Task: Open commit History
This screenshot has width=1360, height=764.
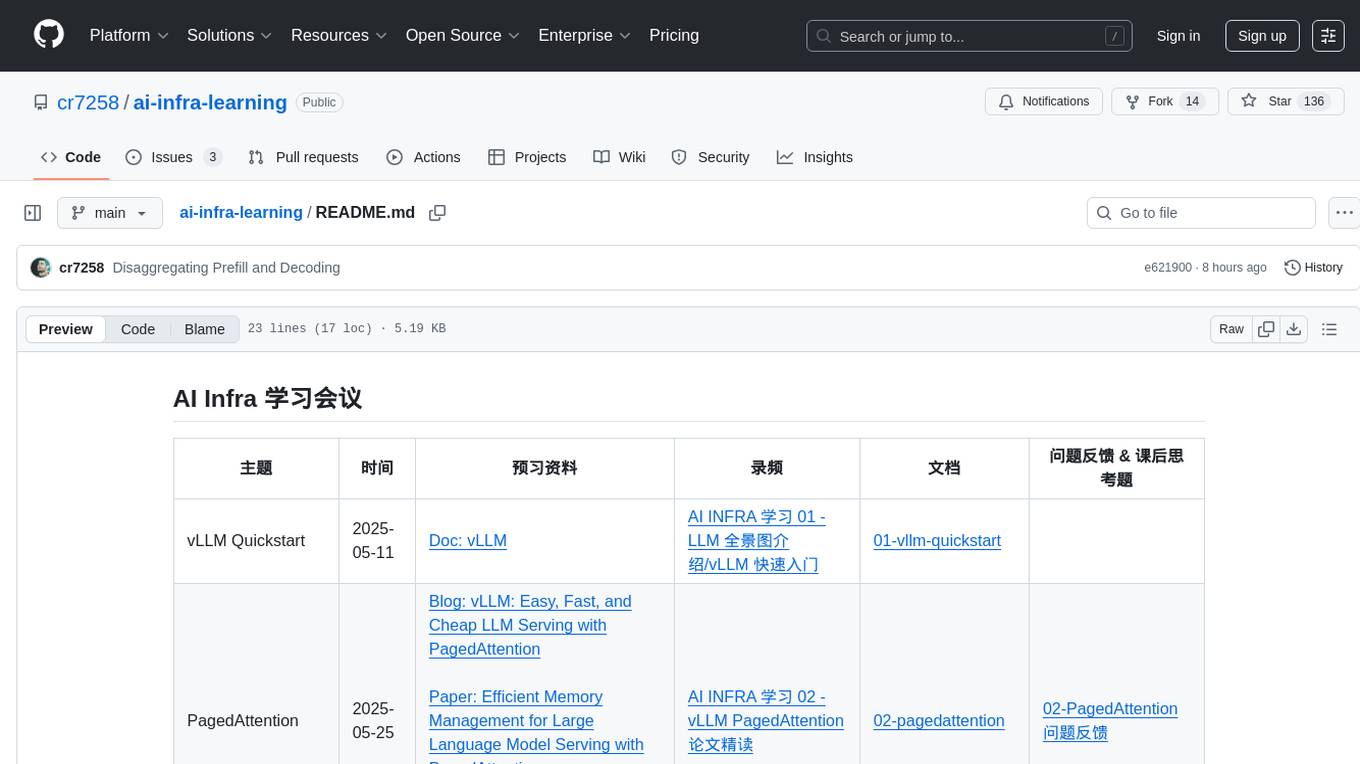Action: [1313, 268]
